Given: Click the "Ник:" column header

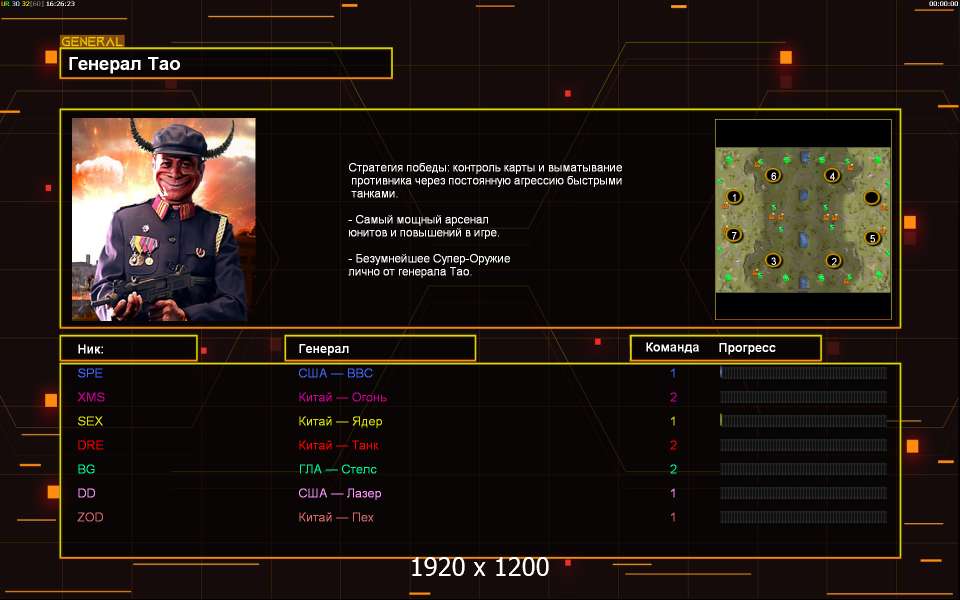Looking at the screenshot, I should coord(129,348).
